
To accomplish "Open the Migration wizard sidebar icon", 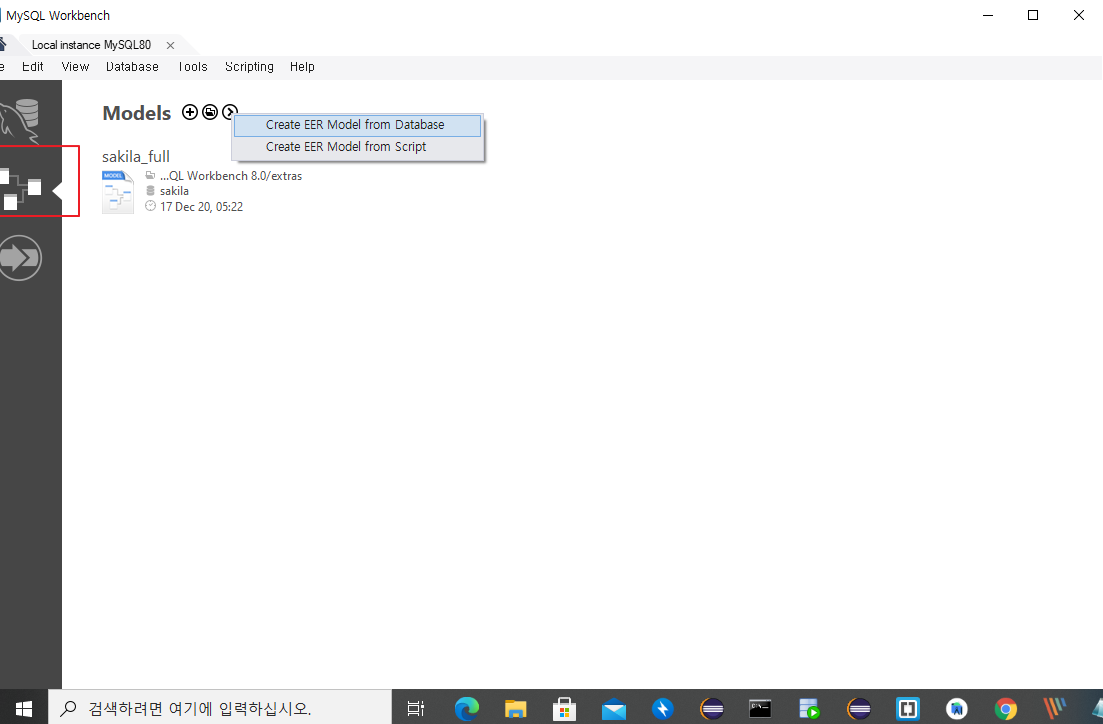I will [20, 258].
